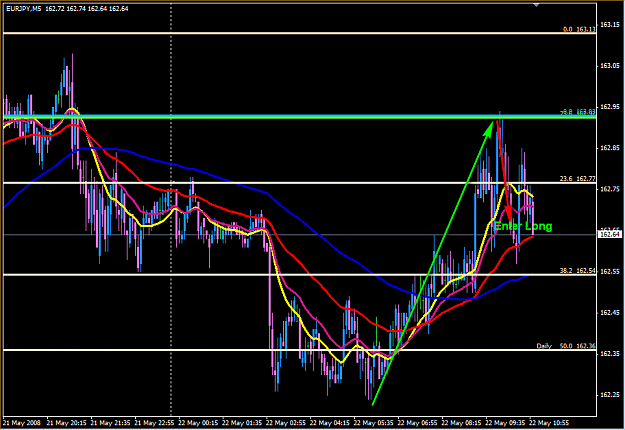Viewport: 625px width, 430px height.
Task: Click the '22 May 09:35' time label
Action: click(505, 422)
